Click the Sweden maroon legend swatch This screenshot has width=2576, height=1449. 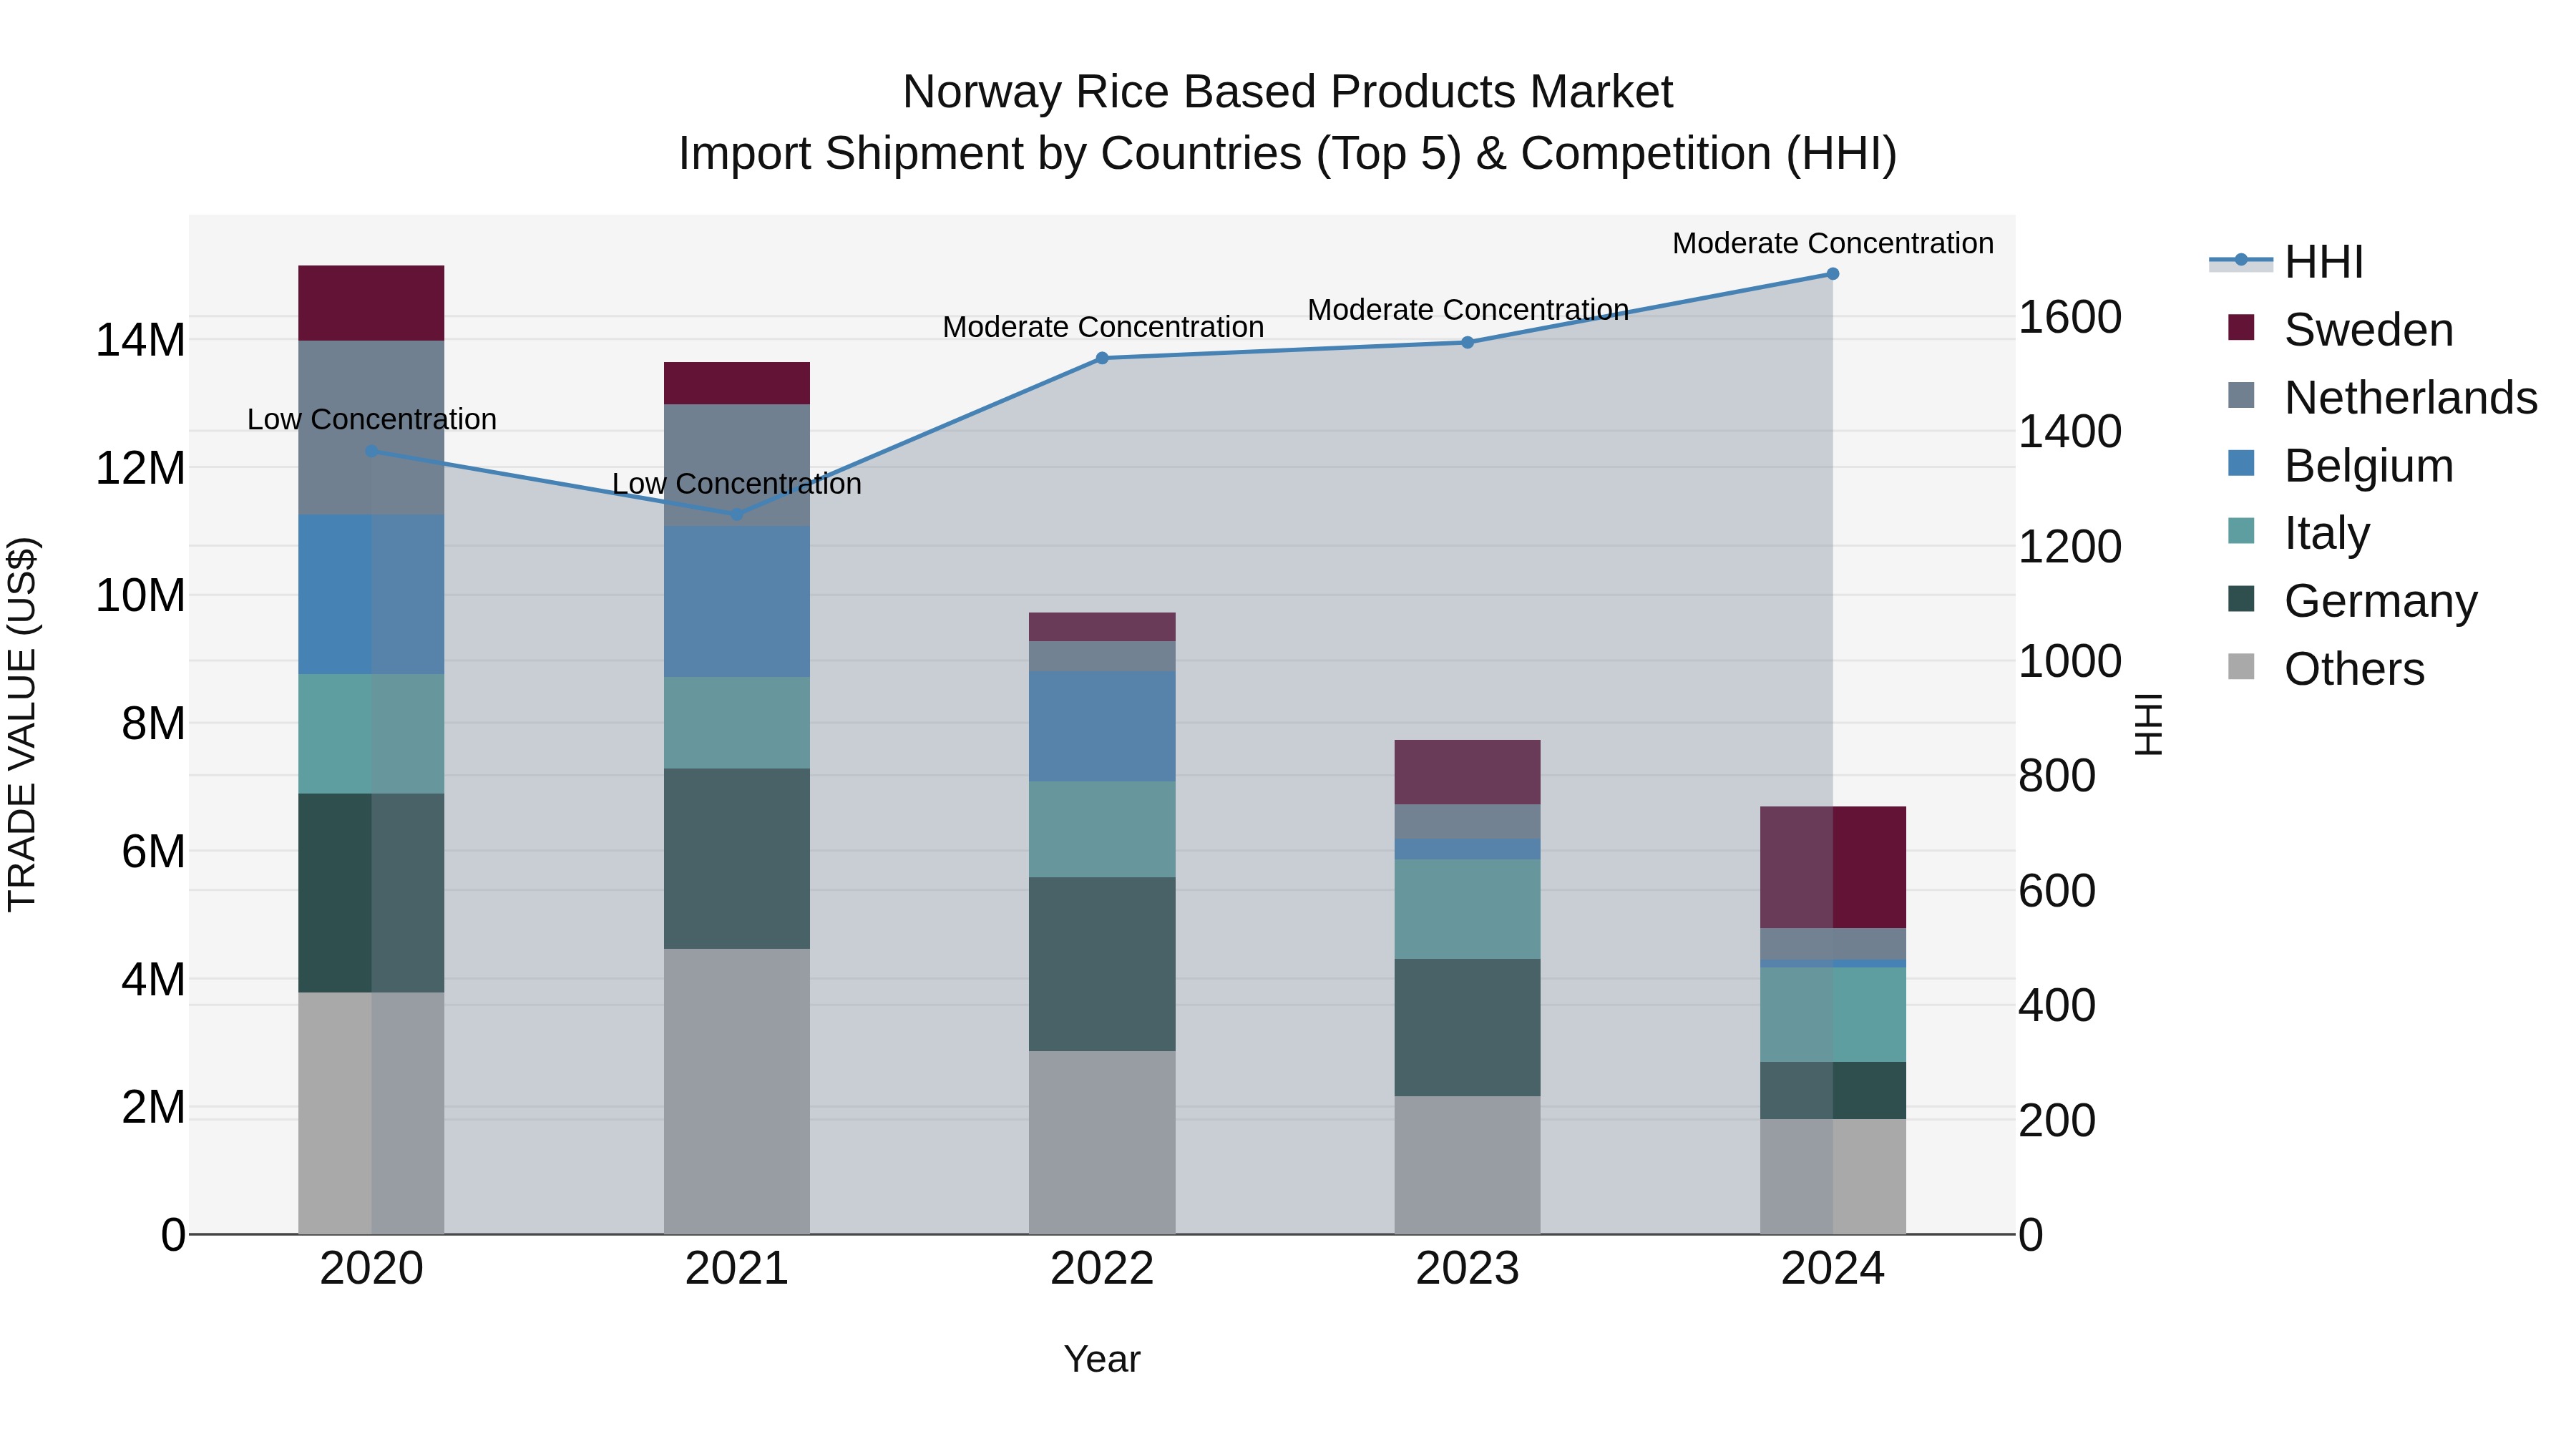click(x=2242, y=327)
